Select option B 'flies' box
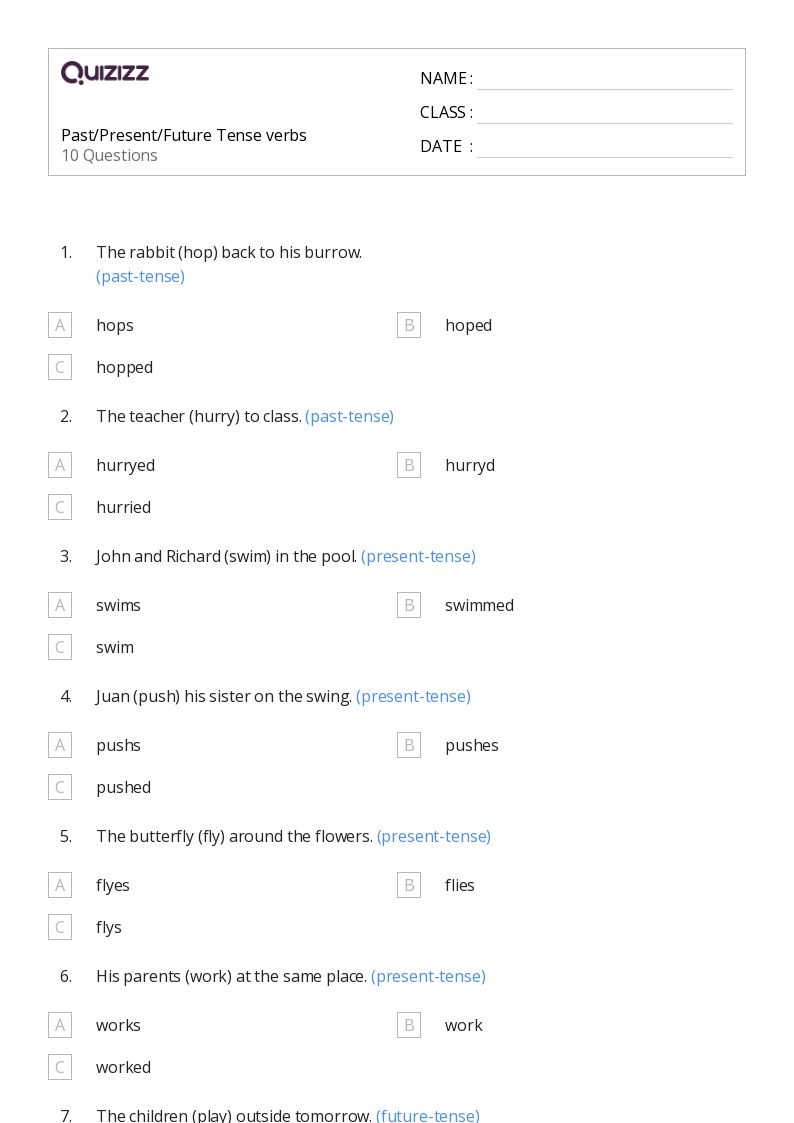794x1123 pixels. point(409,885)
